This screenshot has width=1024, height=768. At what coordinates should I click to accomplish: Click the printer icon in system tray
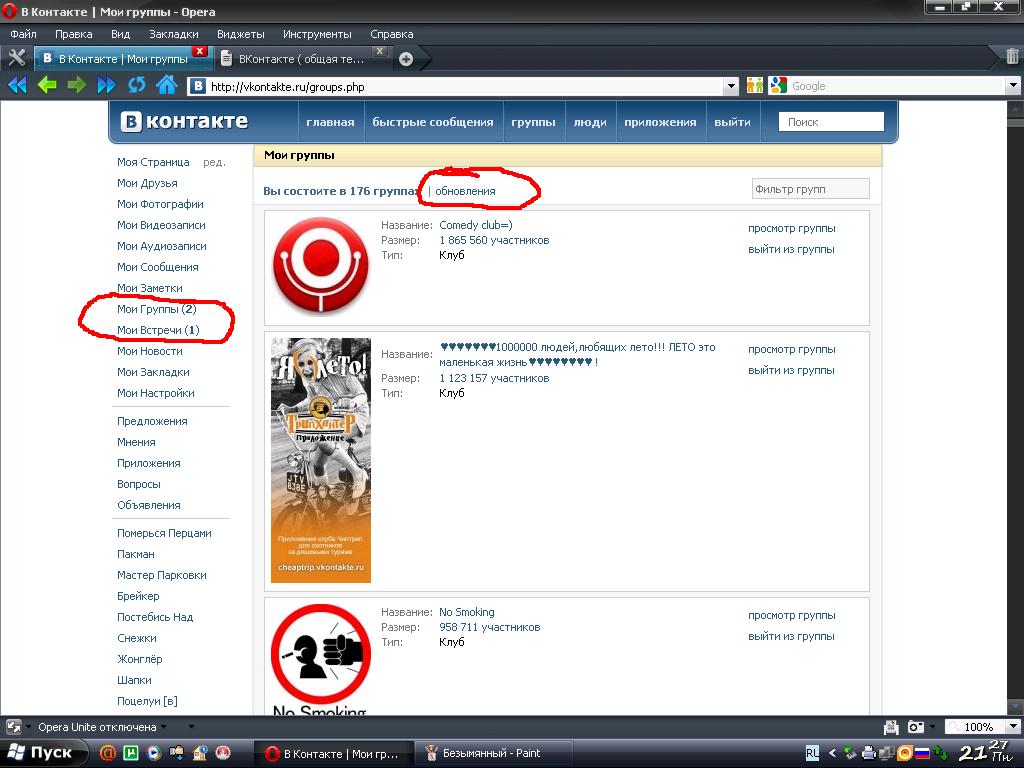pos(869,753)
